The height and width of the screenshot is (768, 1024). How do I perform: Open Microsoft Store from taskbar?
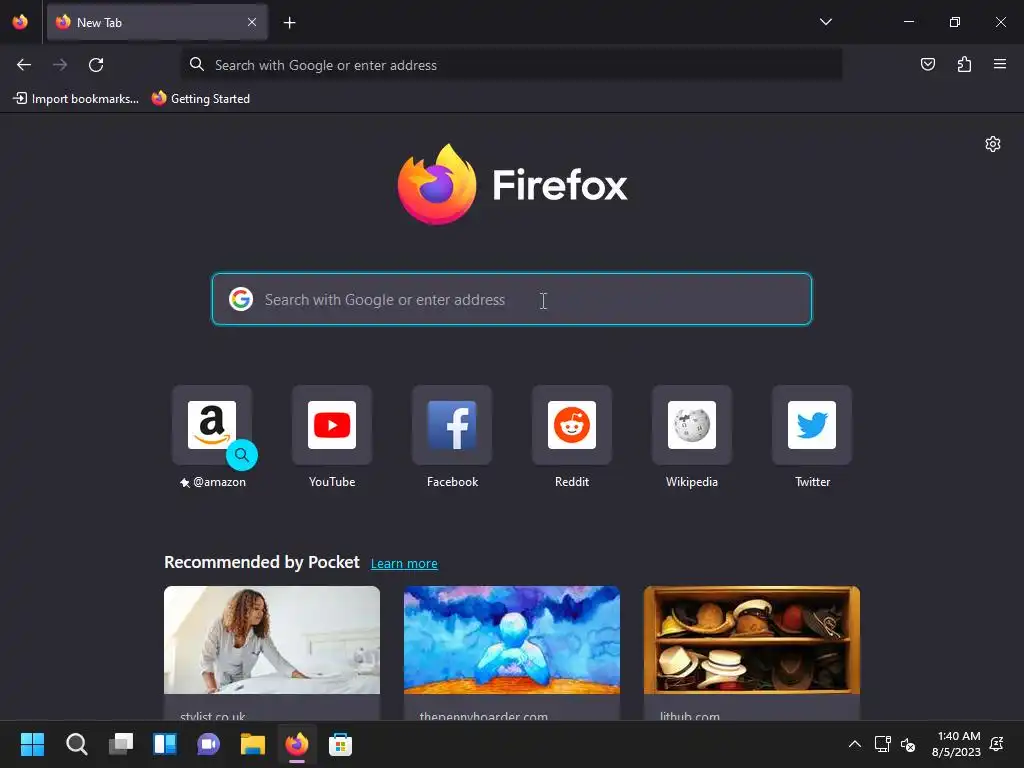pos(340,744)
